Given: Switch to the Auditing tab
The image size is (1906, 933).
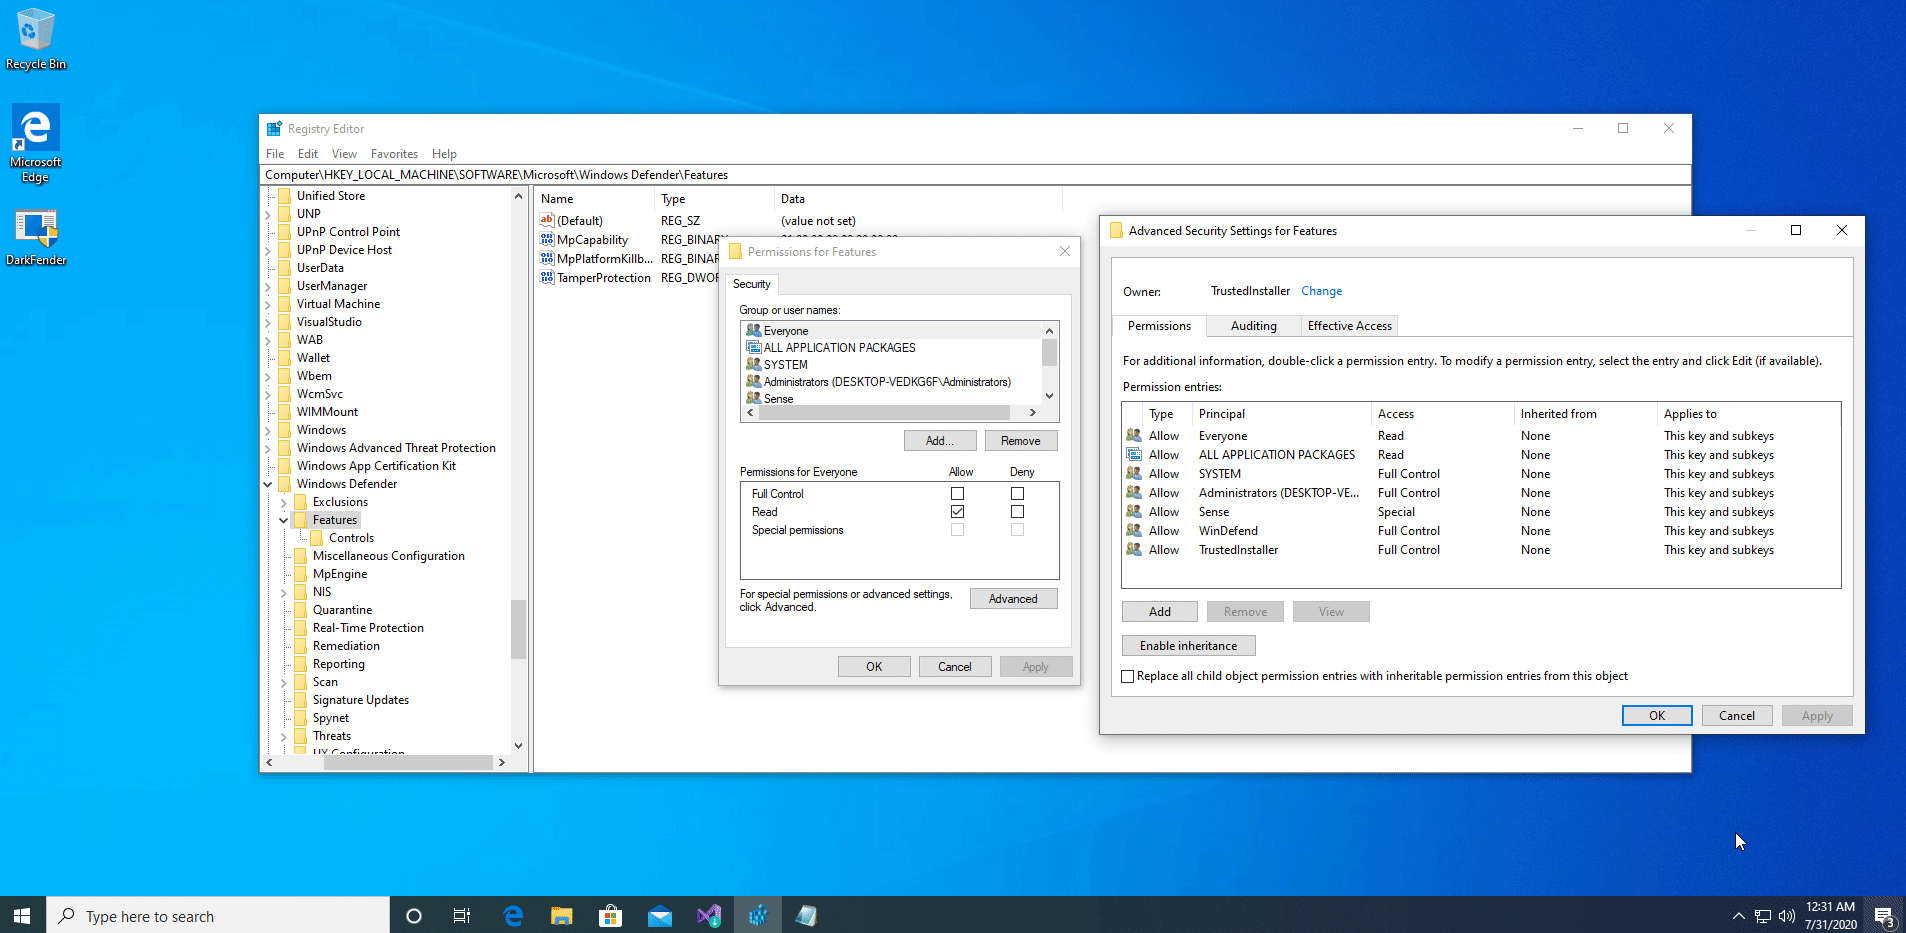Looking at the screenshot, I should pos(1254,326).
